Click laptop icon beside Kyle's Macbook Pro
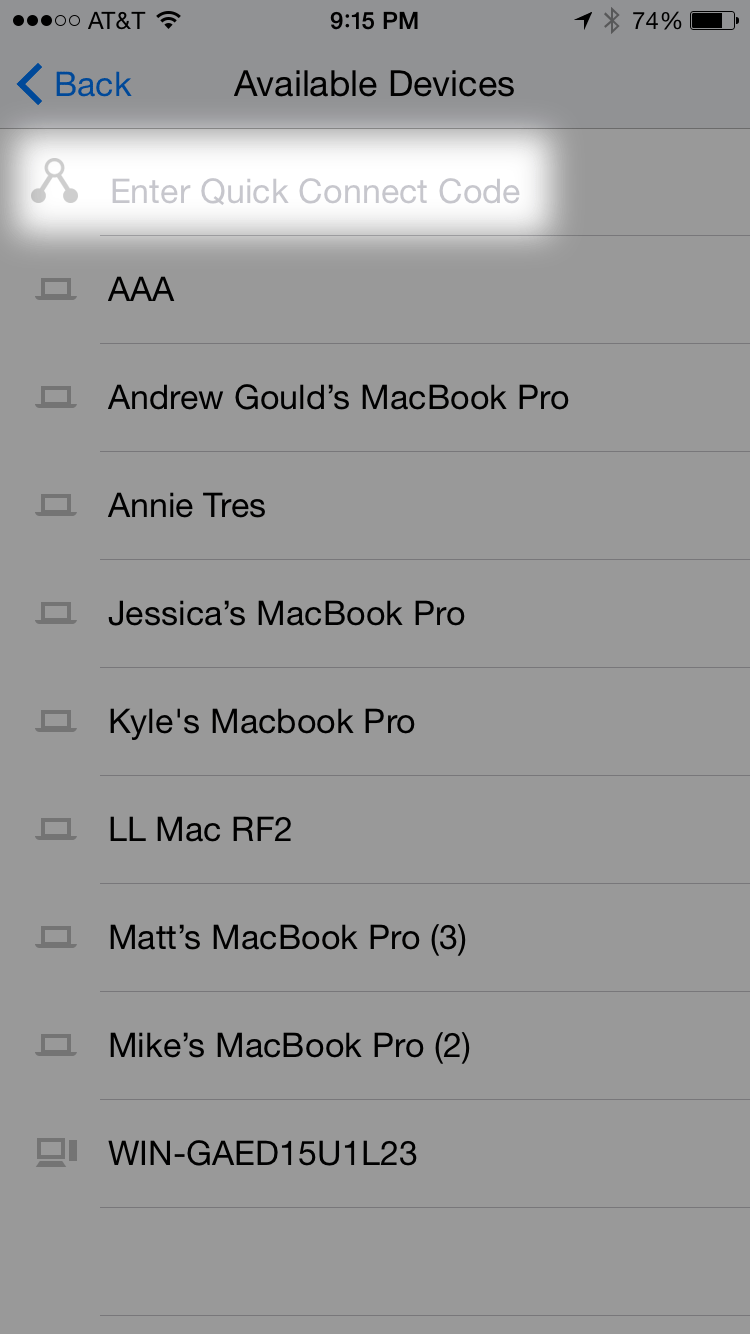Viewport: 750px width, 1334px height. 56,722
